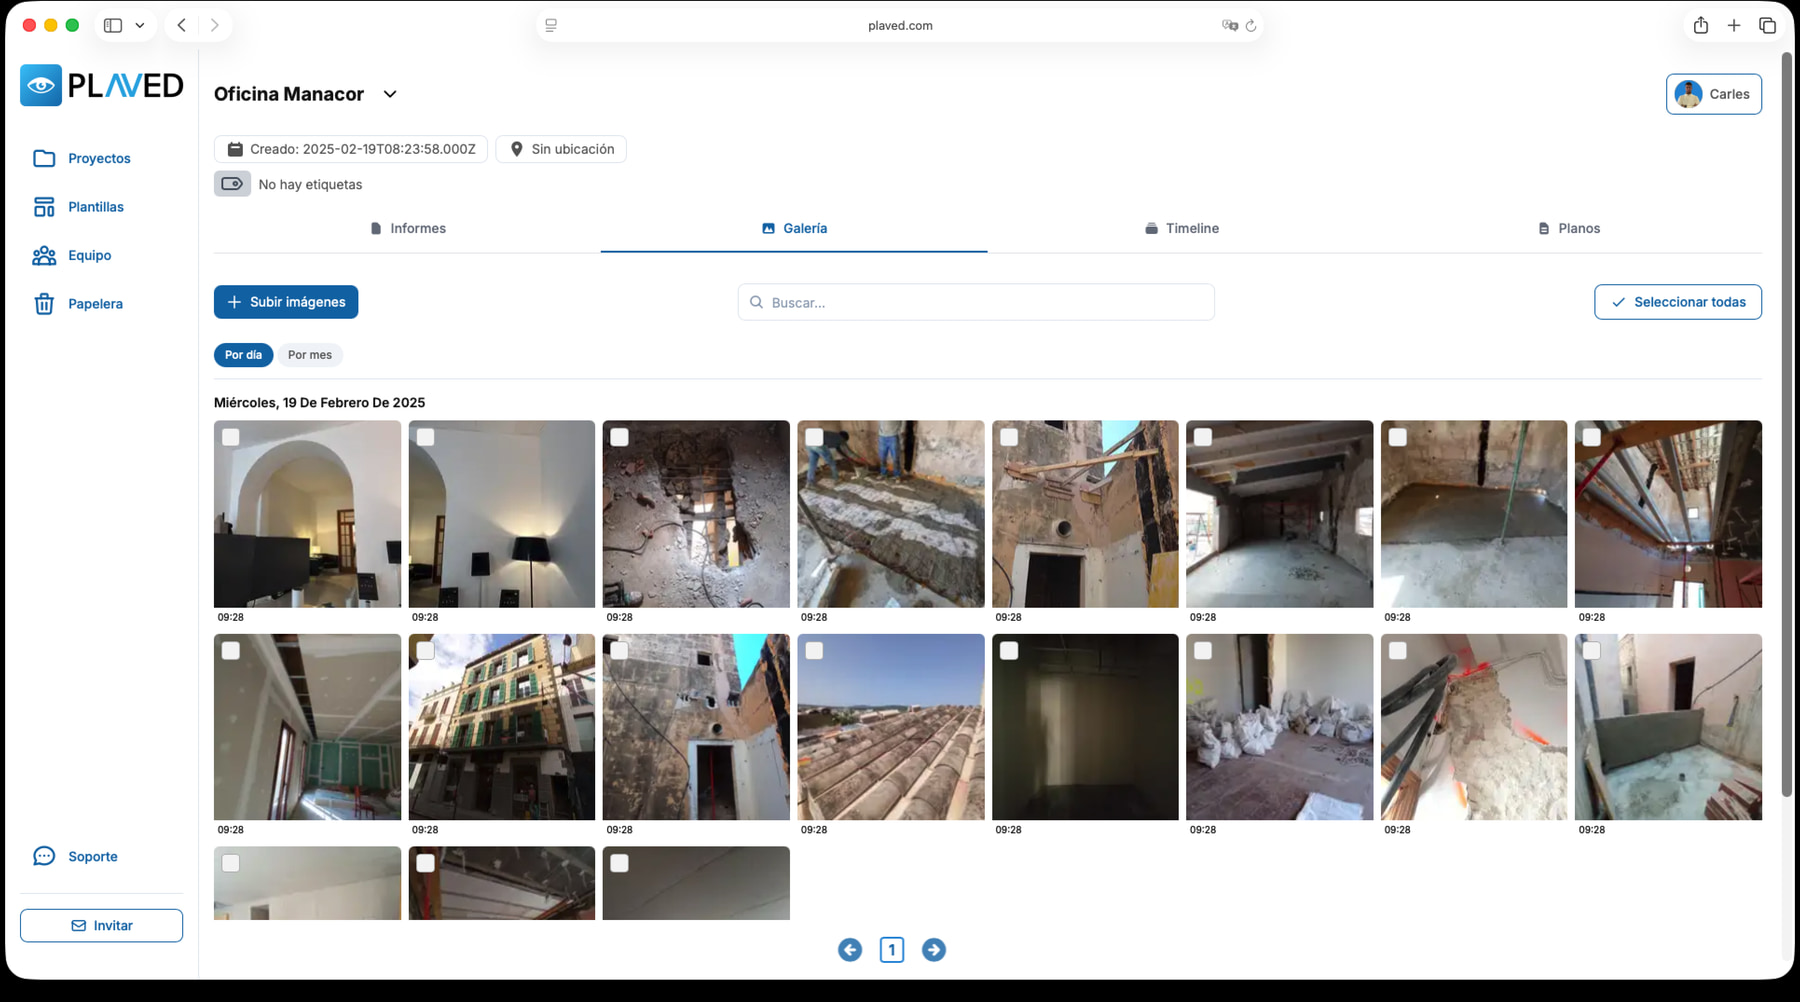Go to next gallery page arrow
The width and height of the screenshot is (1800, 1002).
[x=934, y=950]
